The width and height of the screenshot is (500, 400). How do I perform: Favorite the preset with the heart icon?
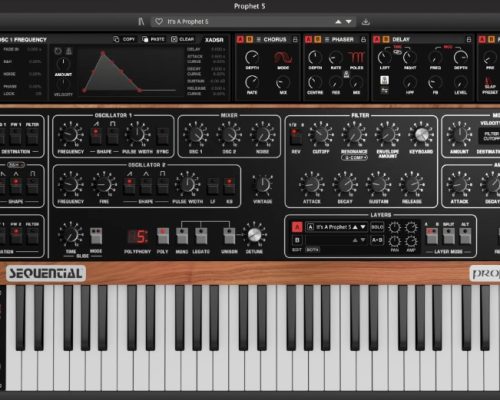[159, 22]
